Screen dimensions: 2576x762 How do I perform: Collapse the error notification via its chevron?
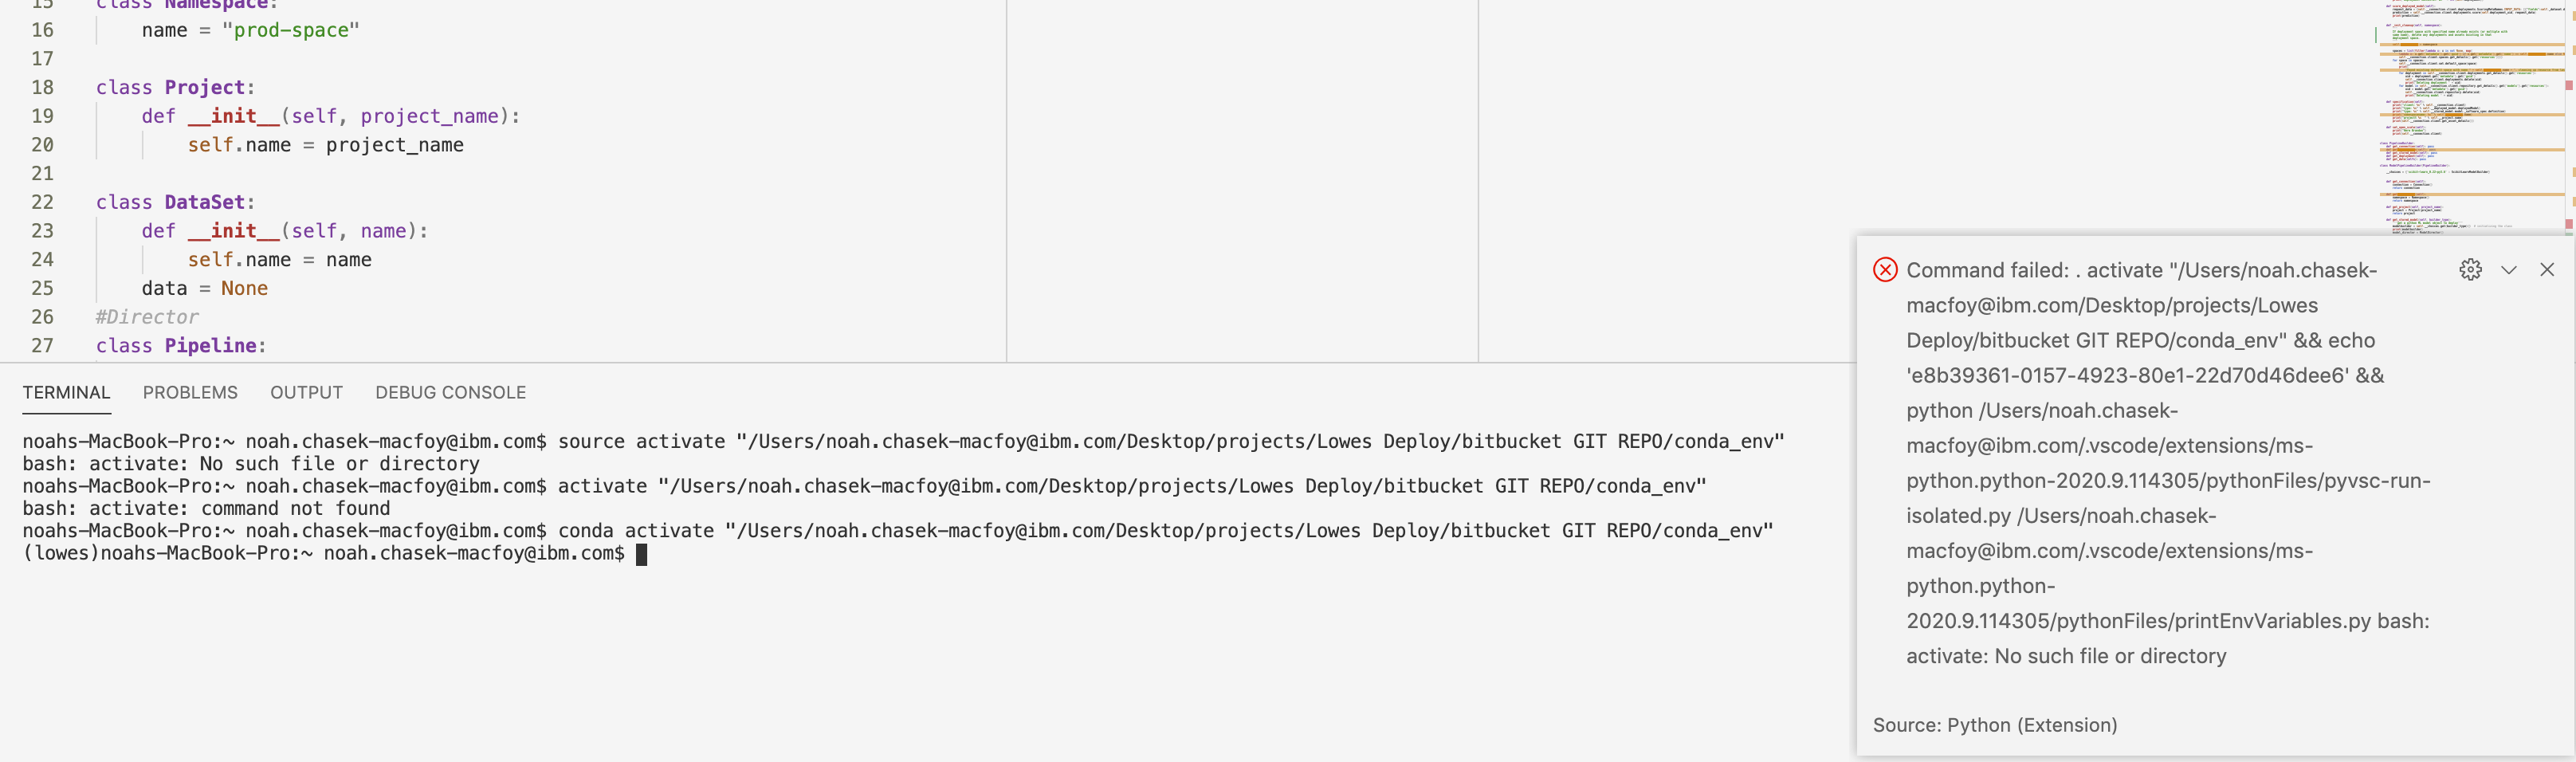coord(2510,269)
